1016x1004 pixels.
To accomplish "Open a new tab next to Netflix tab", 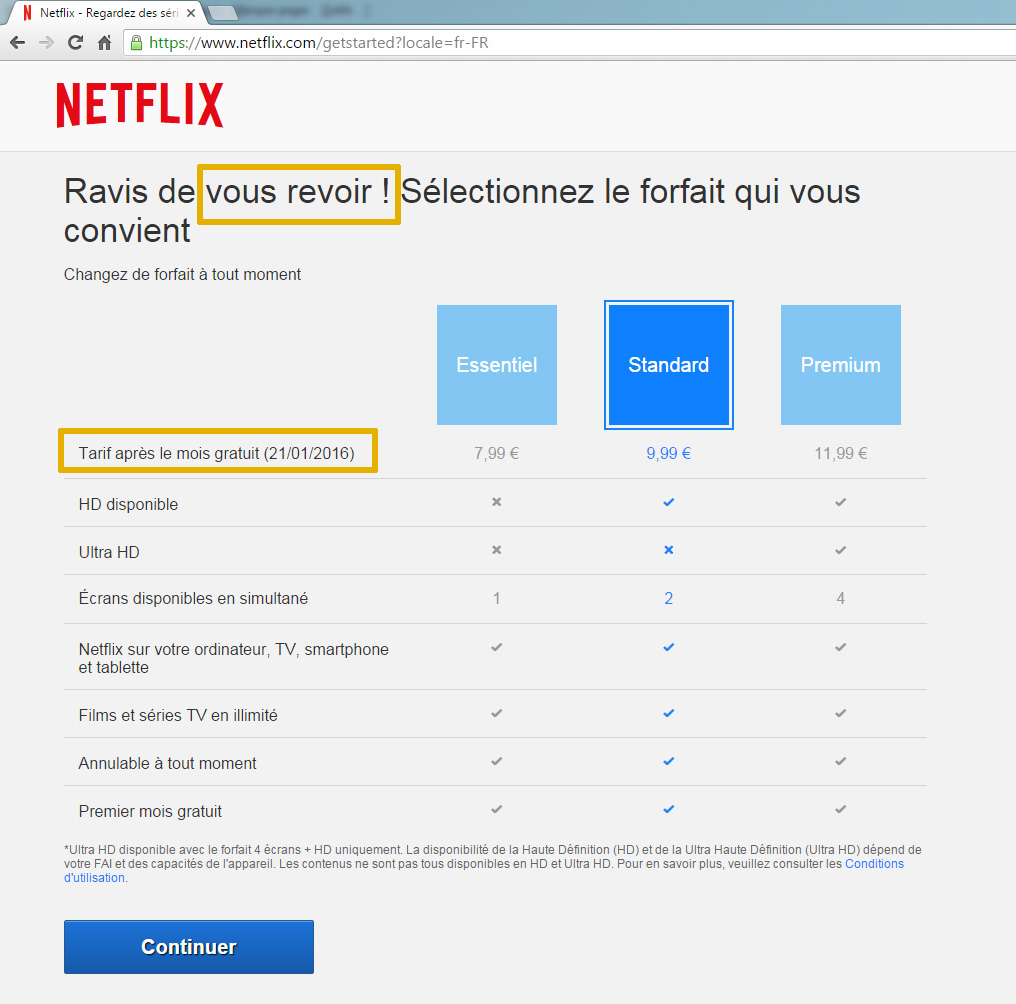I will click(x=222, y=13).
